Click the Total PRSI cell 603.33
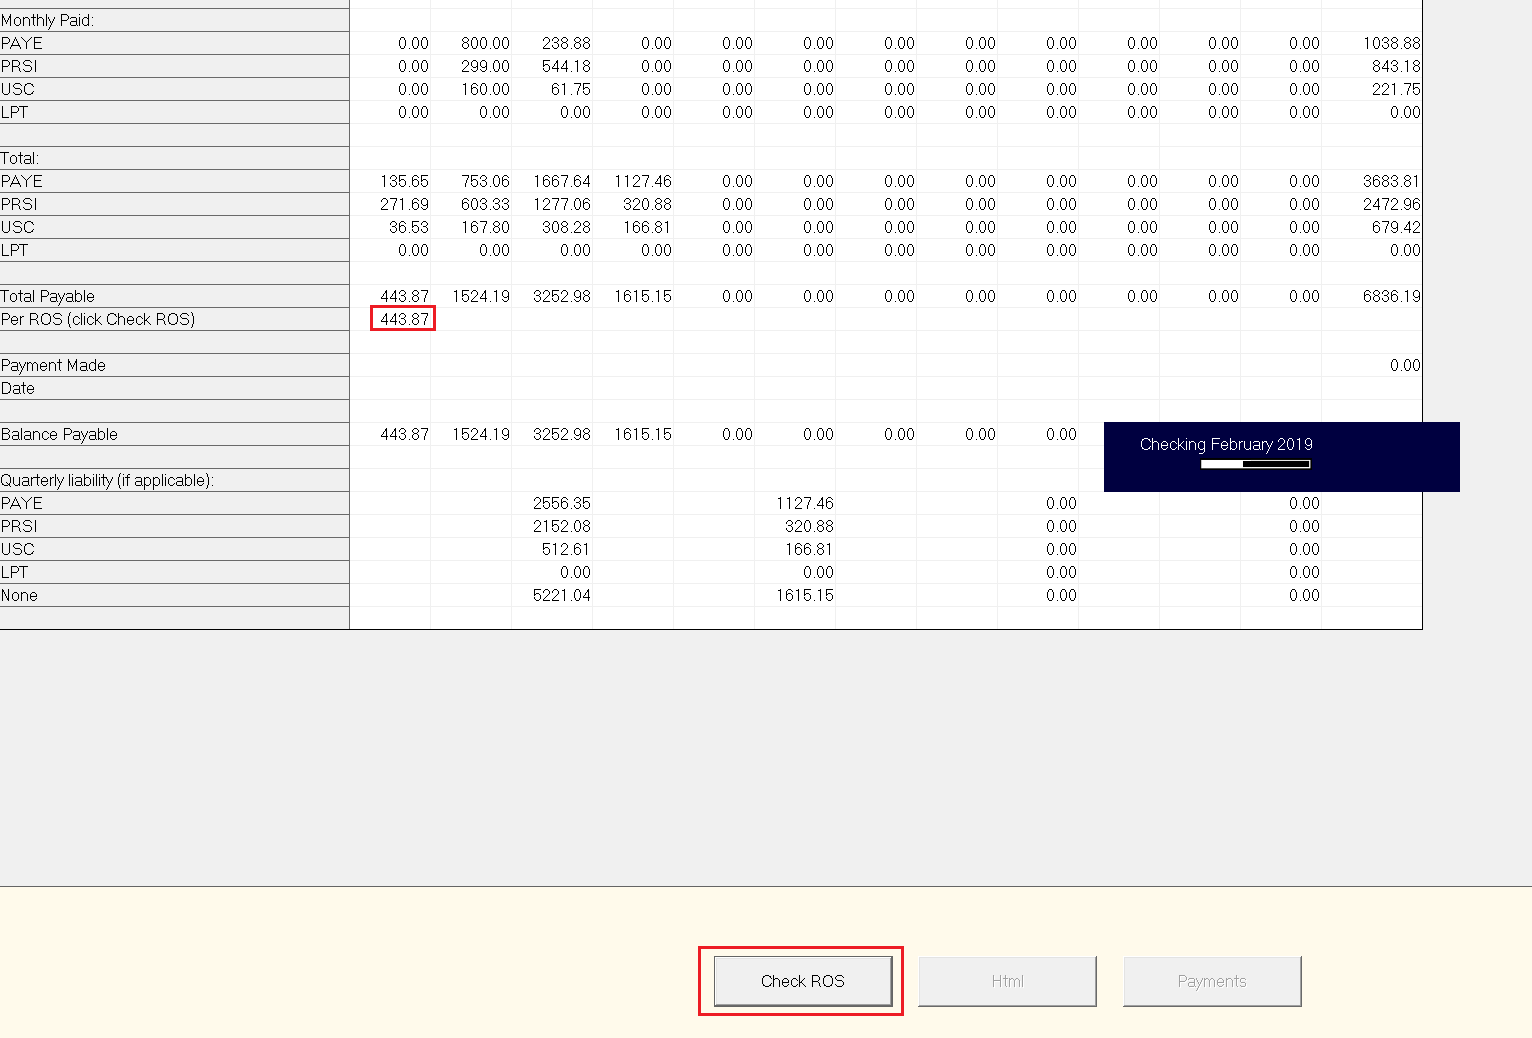1532x1038 pixels. click(x=485, y=204)
